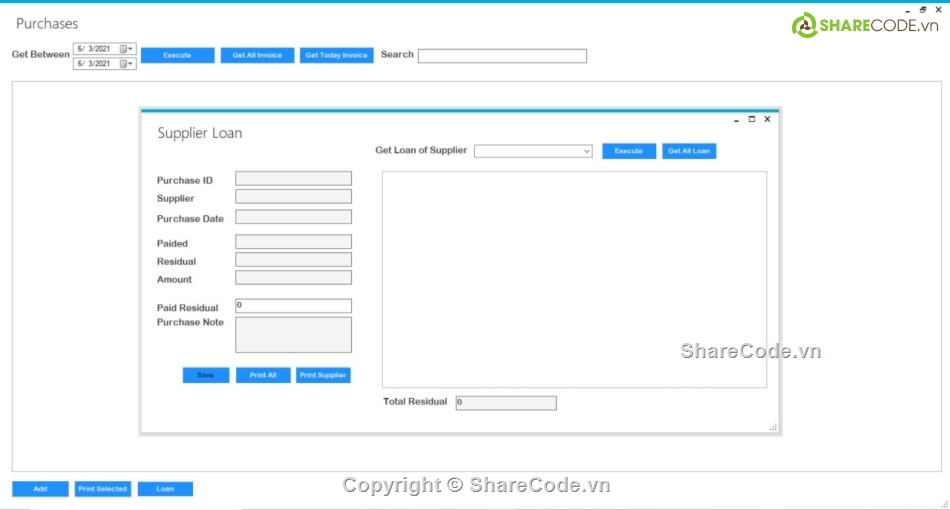The width and height of the screenshot is (950, 510).
Task: Click inside the Purchase Note text area
Action: tap(293, 335)
